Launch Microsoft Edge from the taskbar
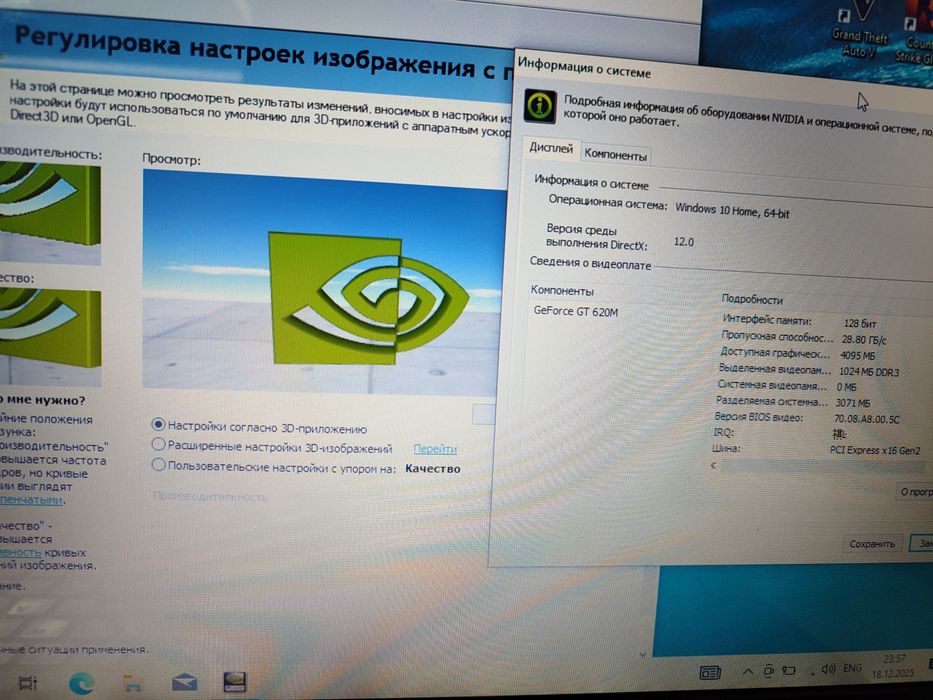The width and height of the screenshot is (933, 700). coord(81,683)
